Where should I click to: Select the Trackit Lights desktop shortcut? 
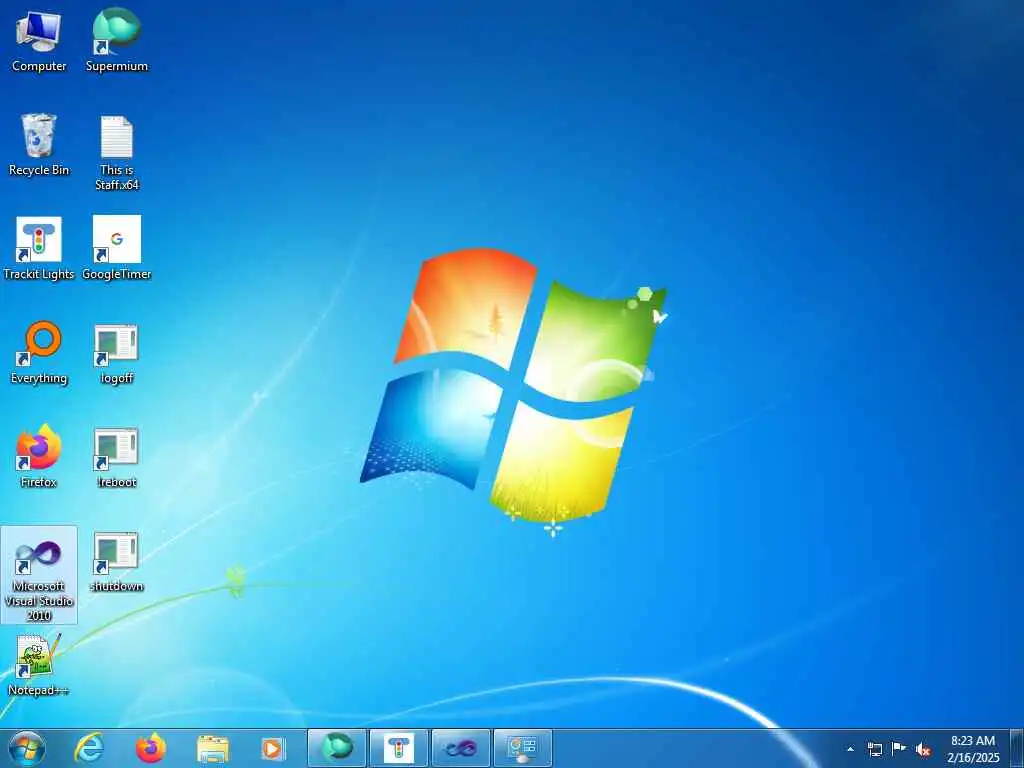[x=39, y=249]
